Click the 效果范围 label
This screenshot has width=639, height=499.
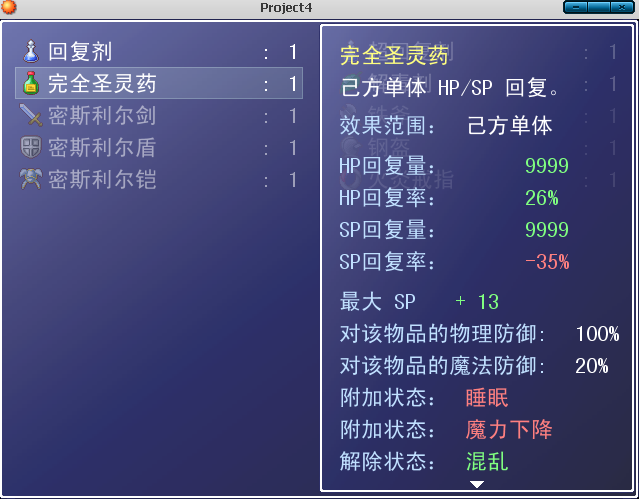pyautogui.click(x=387, y=125)
